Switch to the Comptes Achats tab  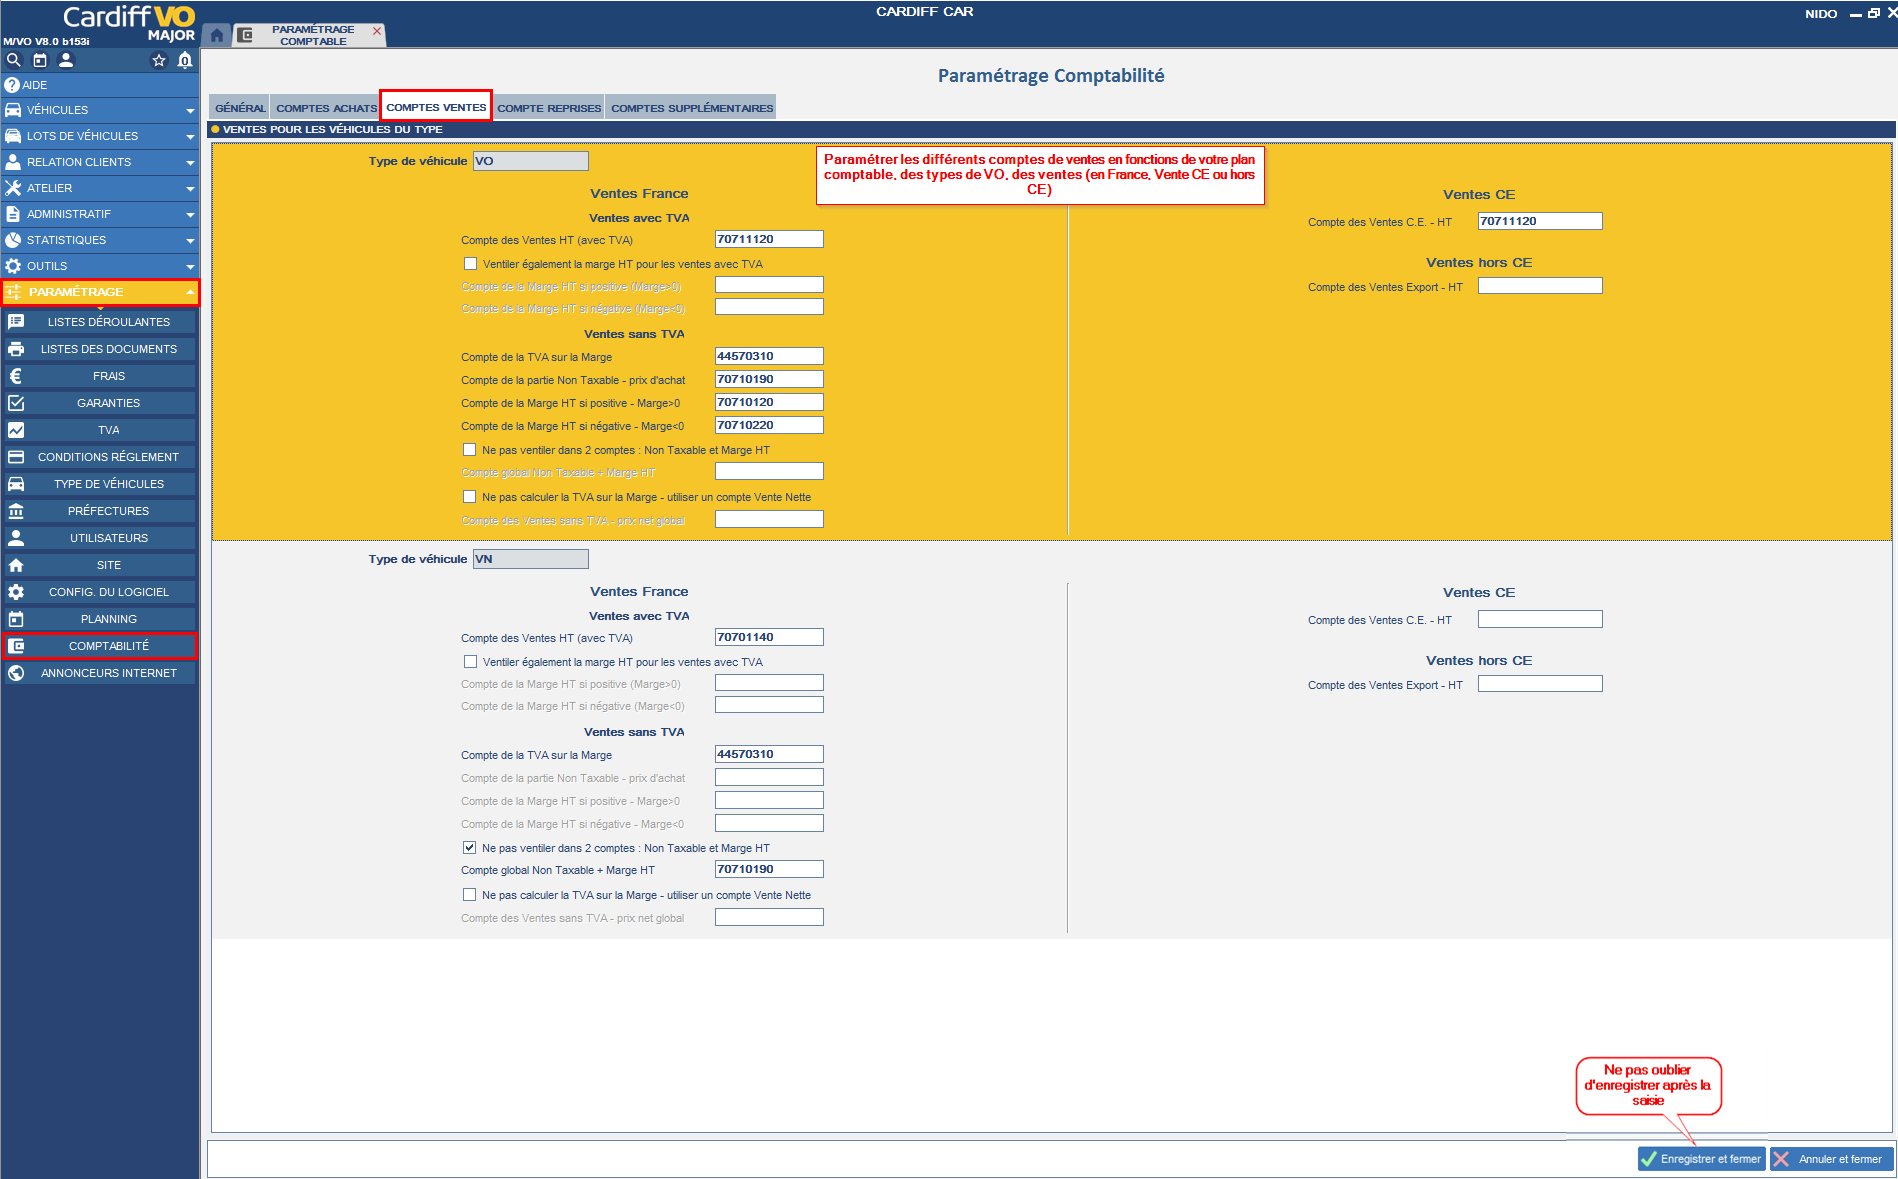(x=326, y=108)
